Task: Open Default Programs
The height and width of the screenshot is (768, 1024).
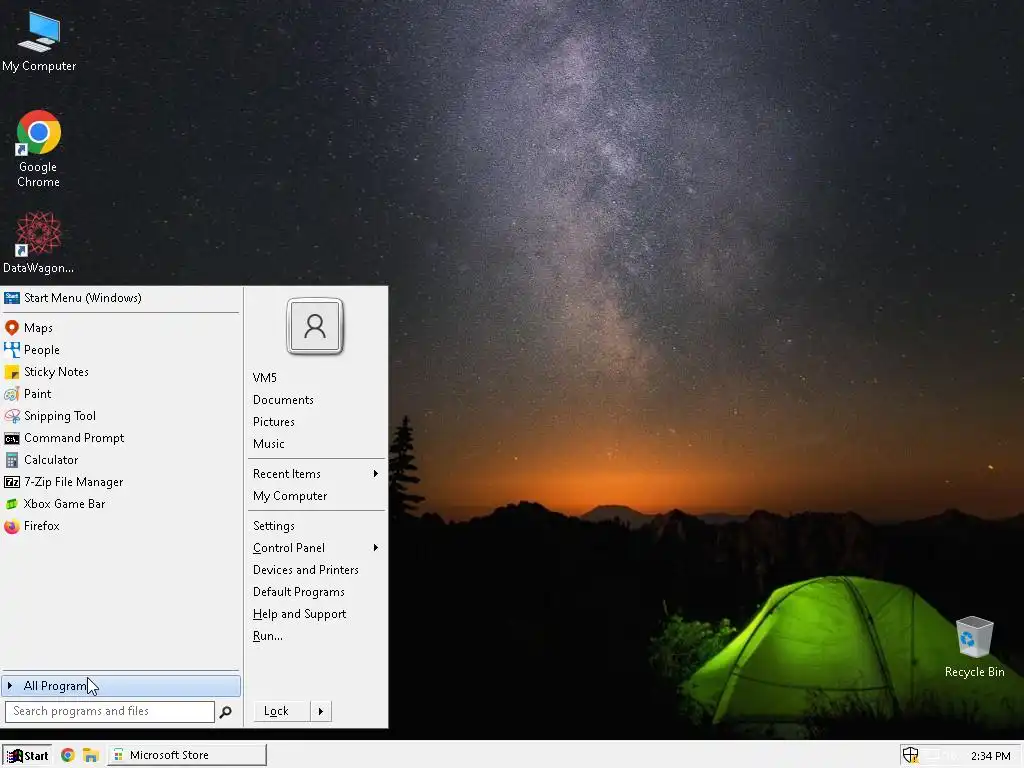Action: point(298,592)
